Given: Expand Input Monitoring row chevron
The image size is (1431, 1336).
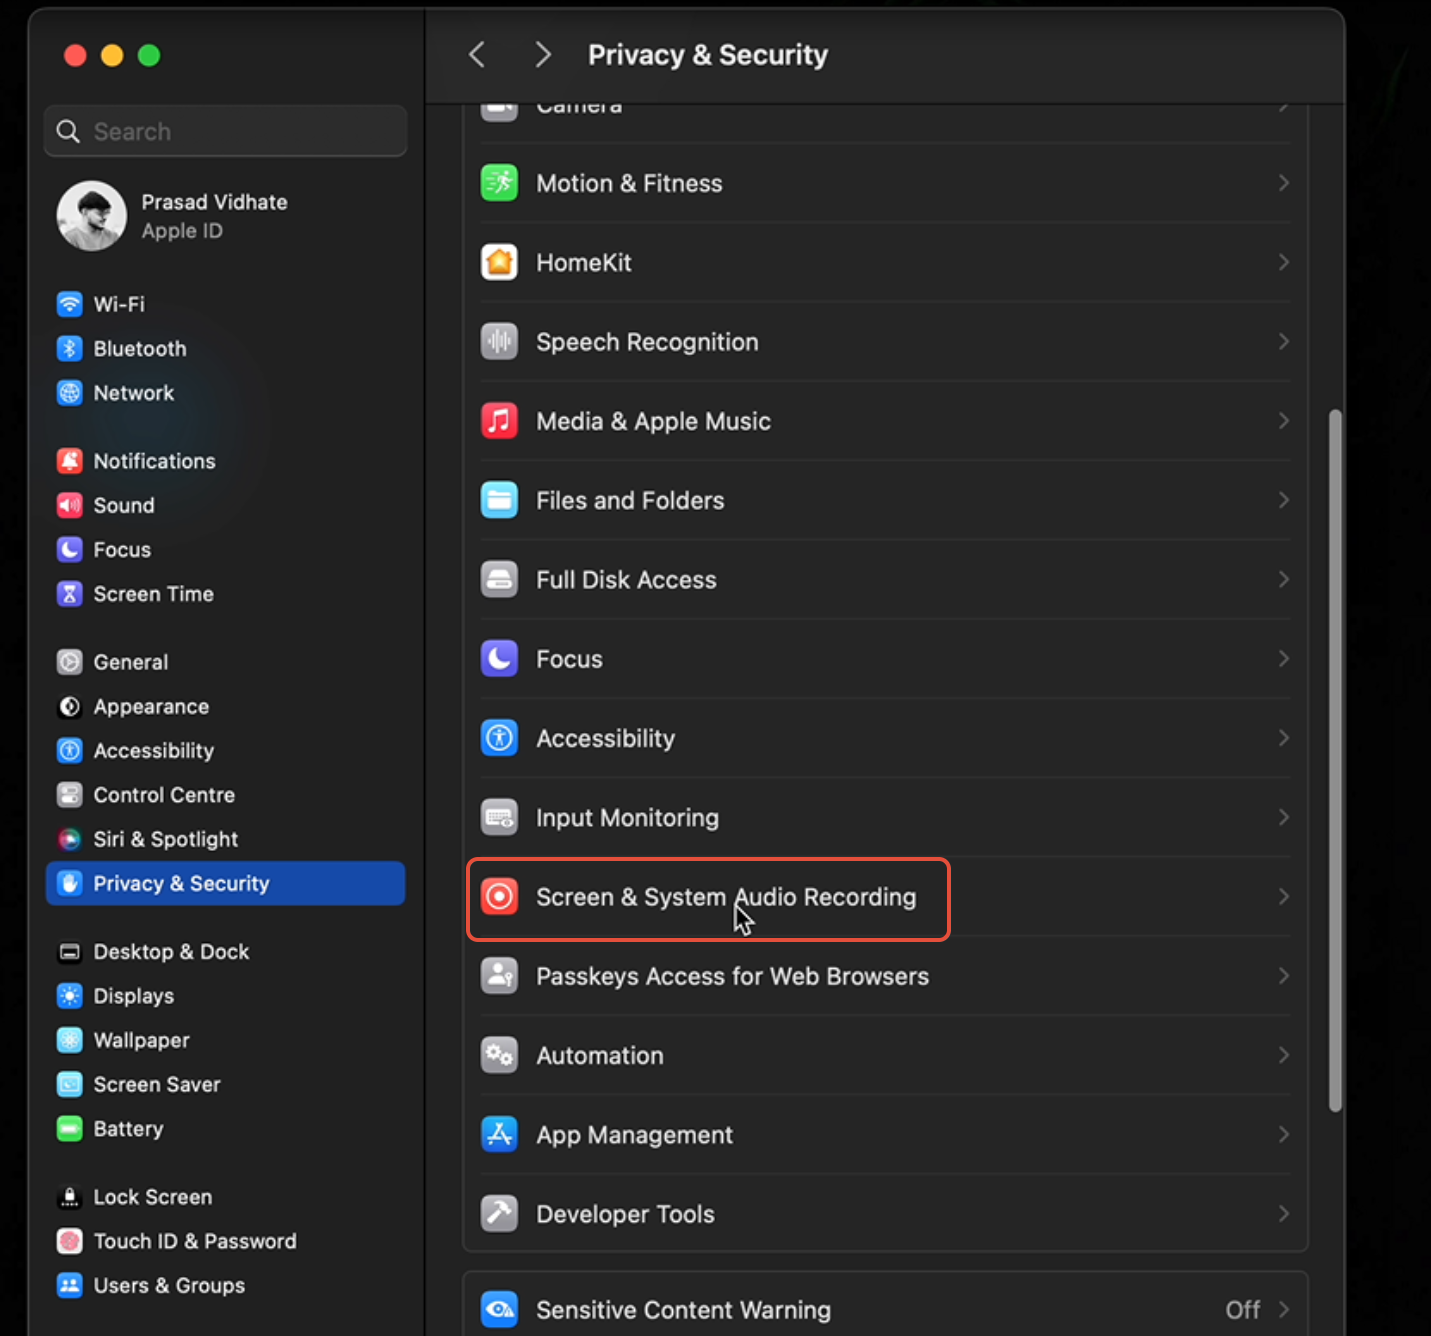Looking at the screenshot, I should point(1283,818).
